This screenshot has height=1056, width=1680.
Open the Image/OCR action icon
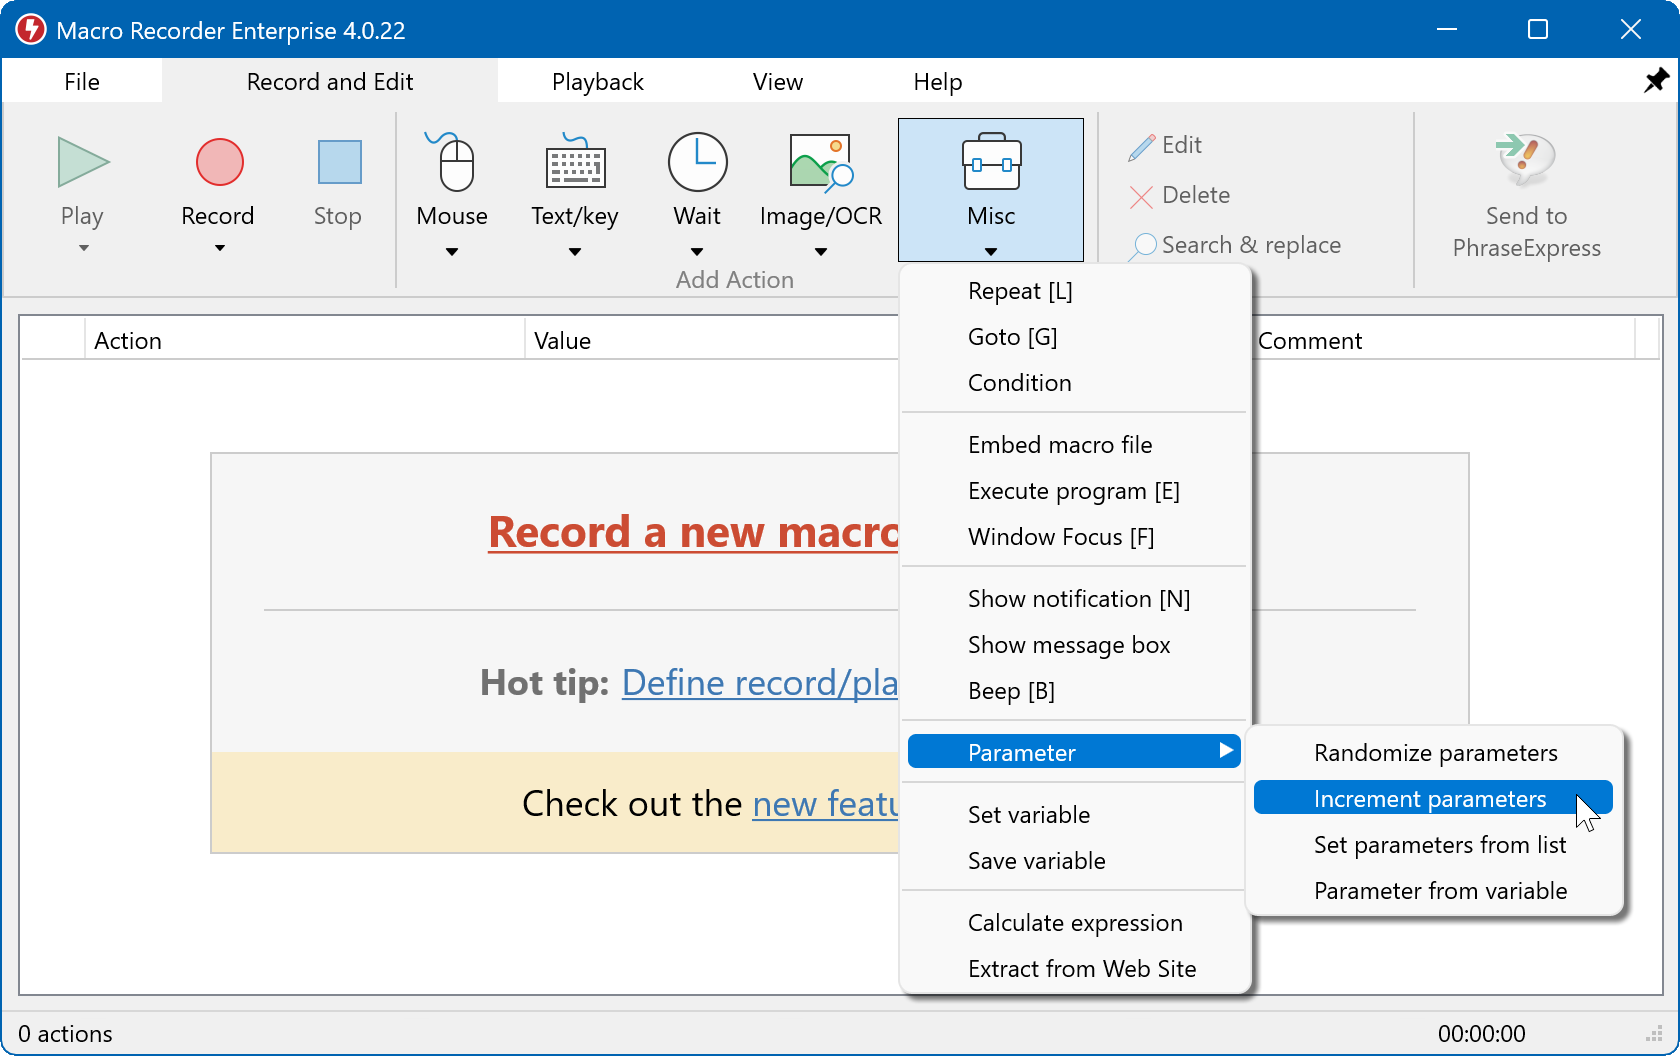[820, 162]
